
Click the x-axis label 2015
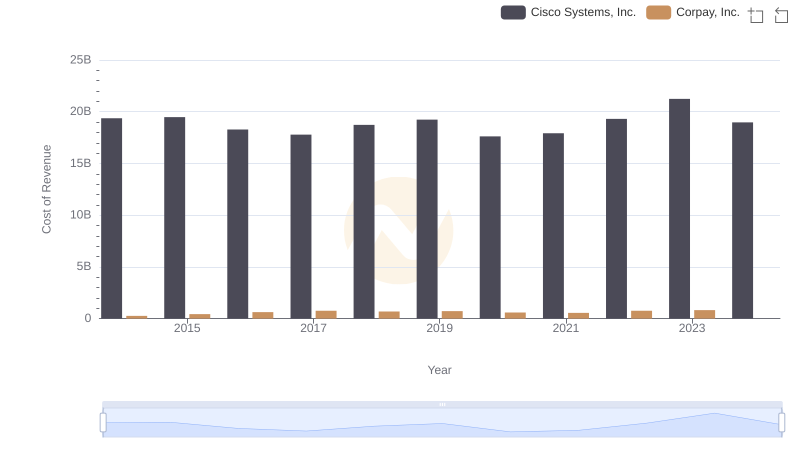(187, 328)
